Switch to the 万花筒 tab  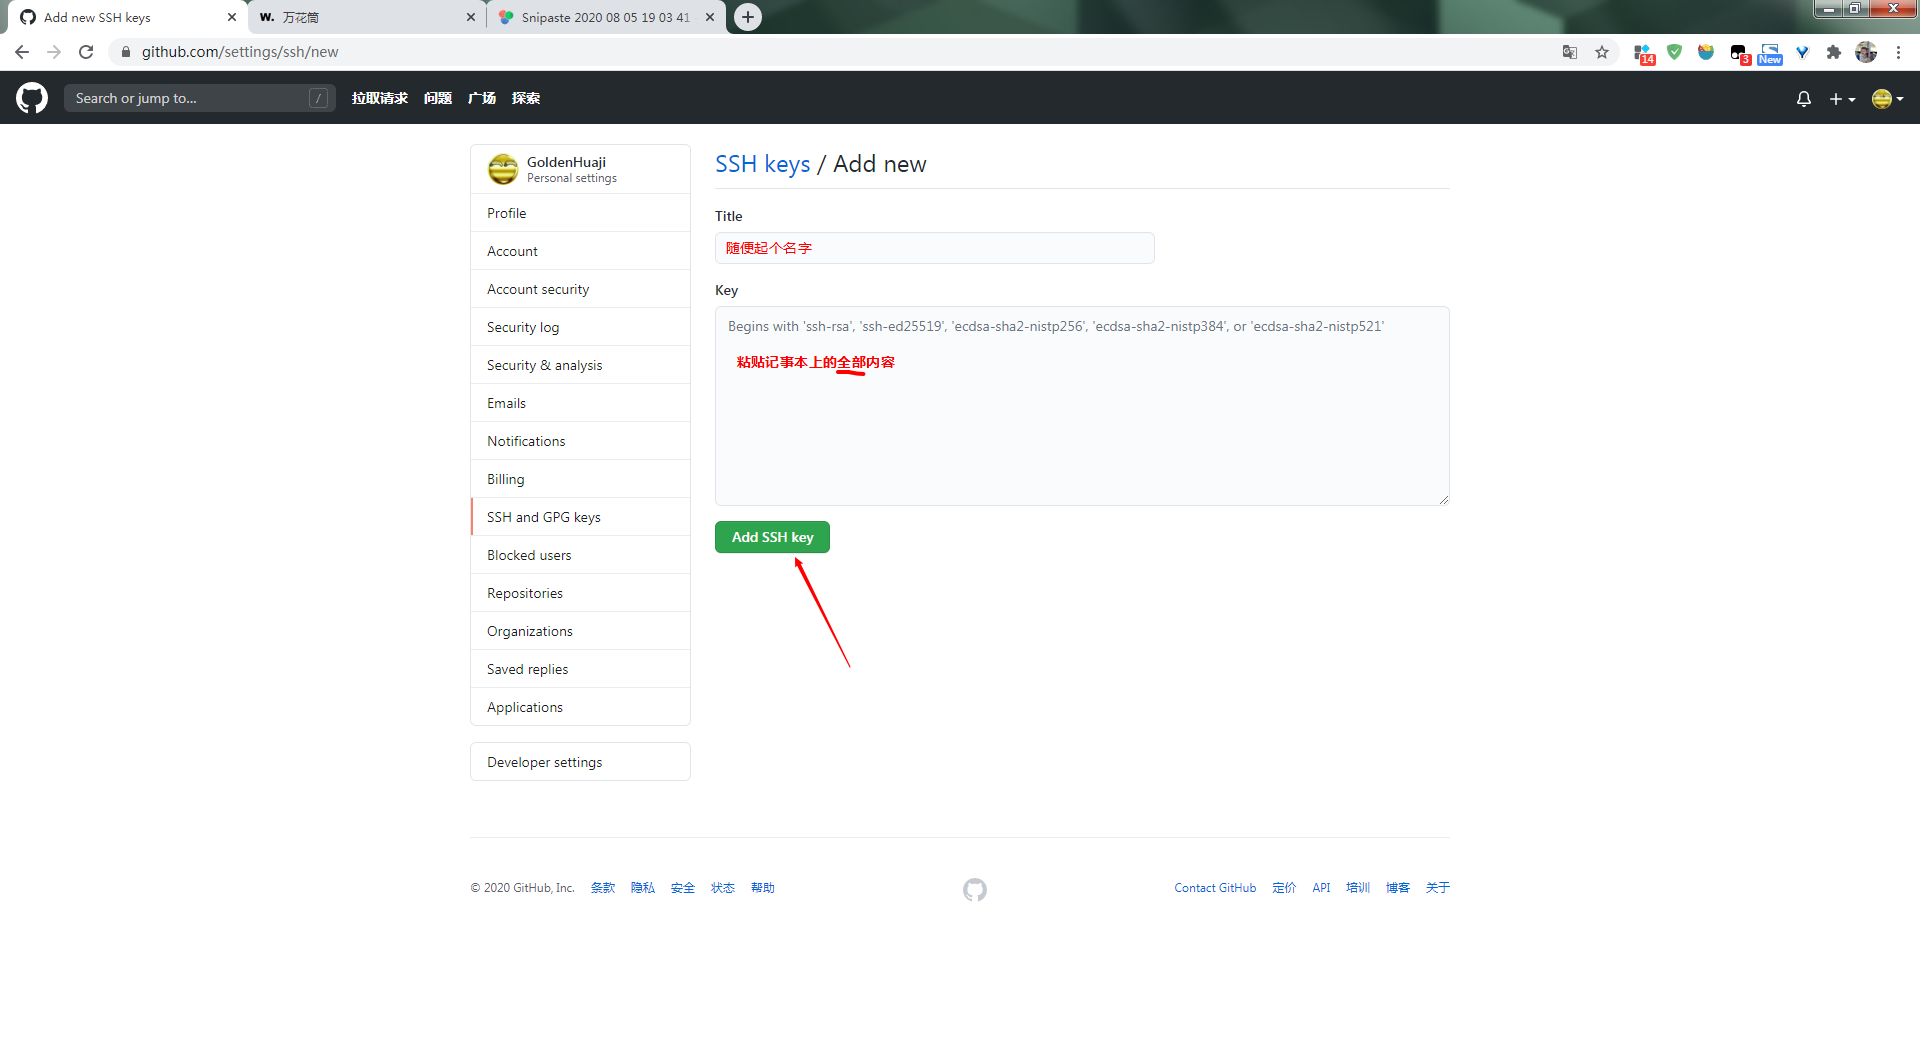tap(367, 17)
